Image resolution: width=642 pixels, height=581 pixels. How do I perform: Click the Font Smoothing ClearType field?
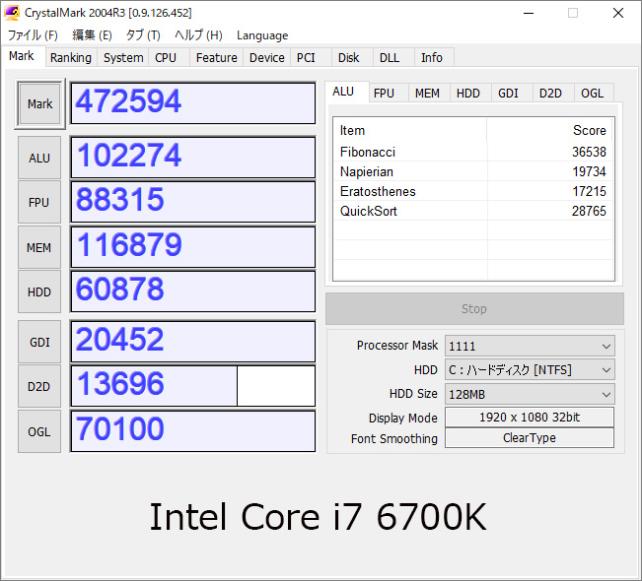point(529,438)
